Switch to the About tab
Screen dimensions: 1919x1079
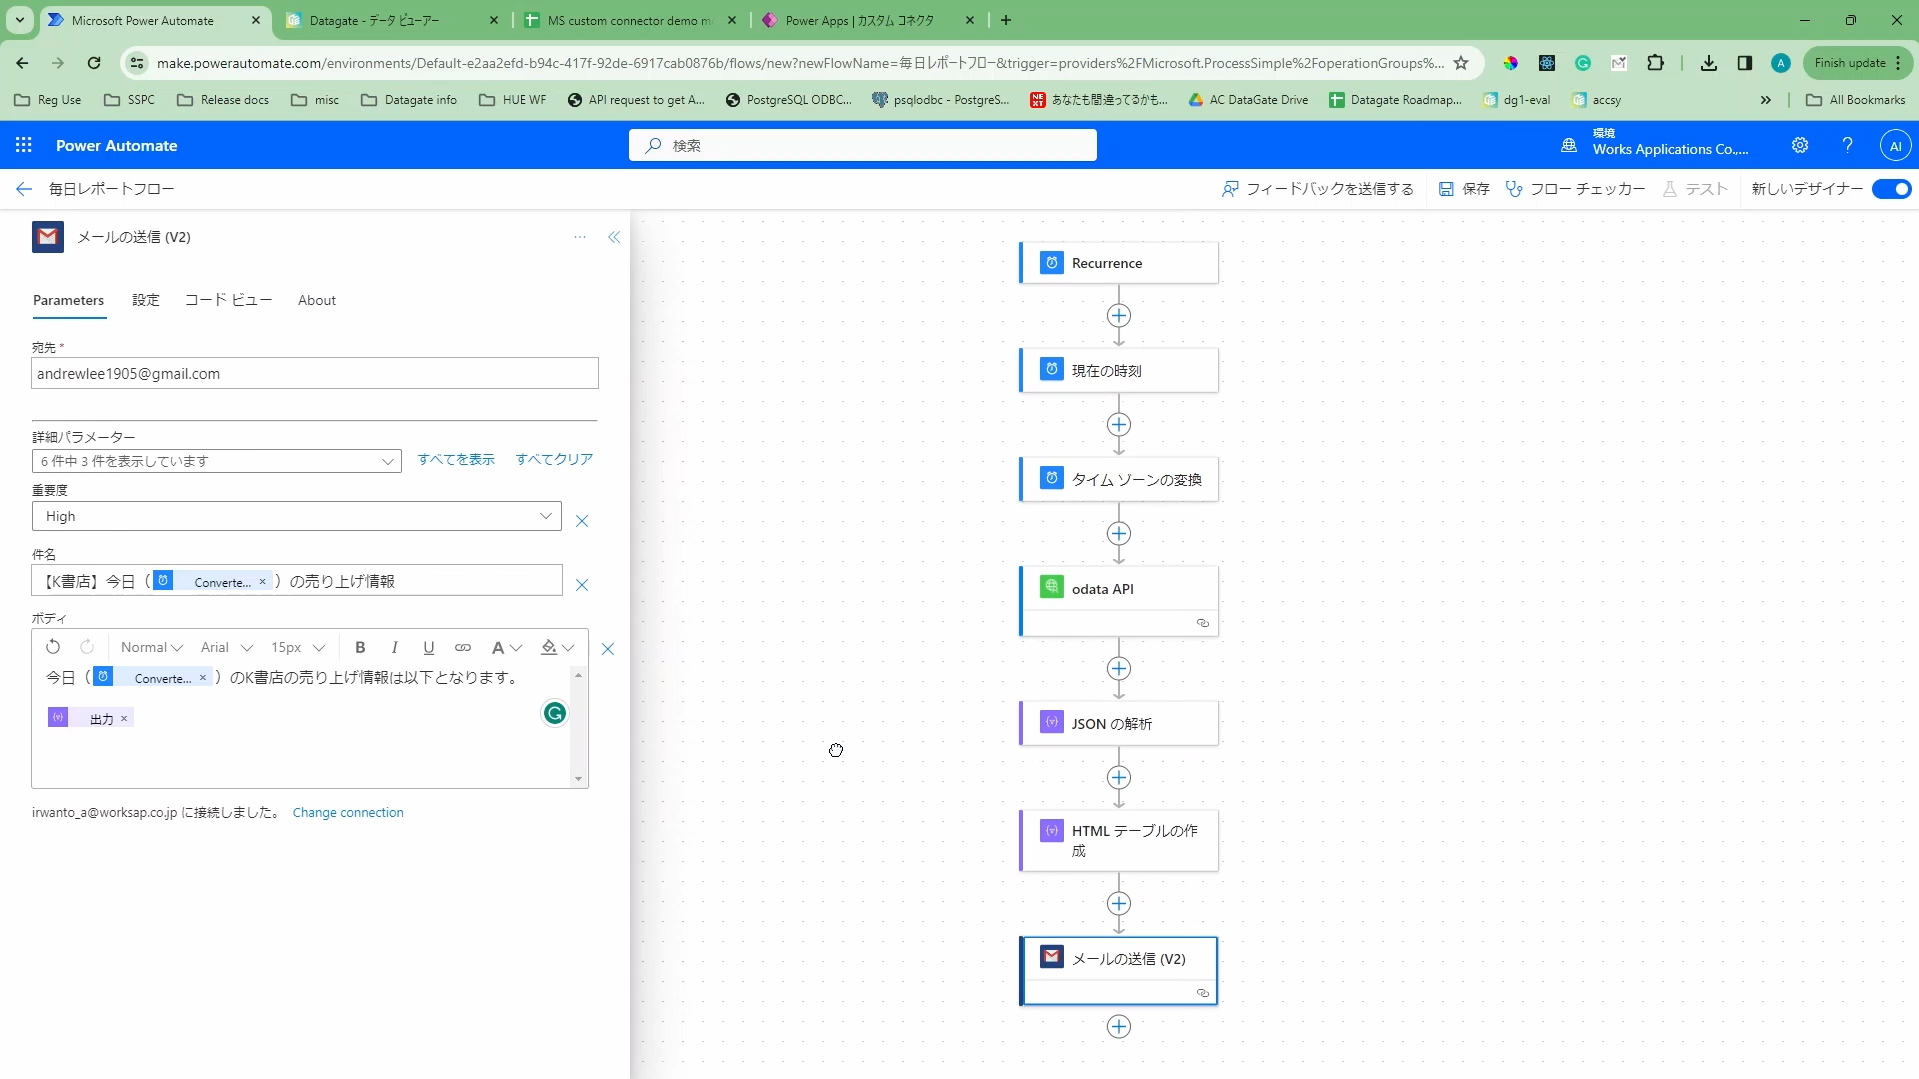tap(317, 300)
